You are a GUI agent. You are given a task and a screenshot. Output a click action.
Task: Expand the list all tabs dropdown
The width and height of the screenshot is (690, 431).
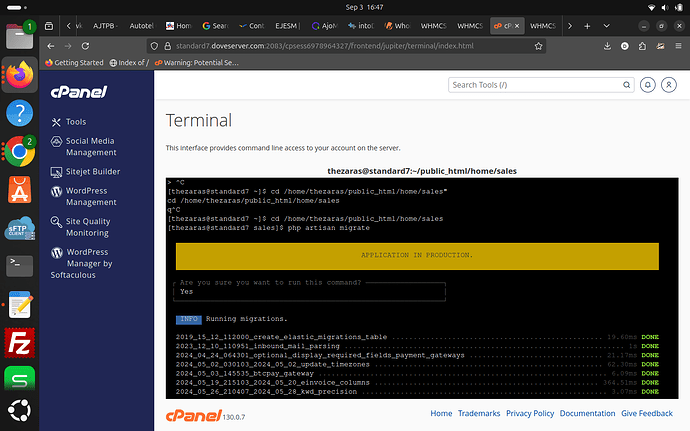point(606,26)
